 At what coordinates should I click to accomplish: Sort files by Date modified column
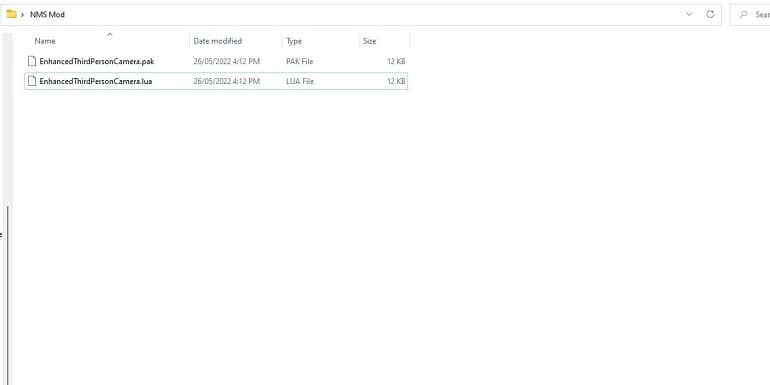[x=218, y=41]
